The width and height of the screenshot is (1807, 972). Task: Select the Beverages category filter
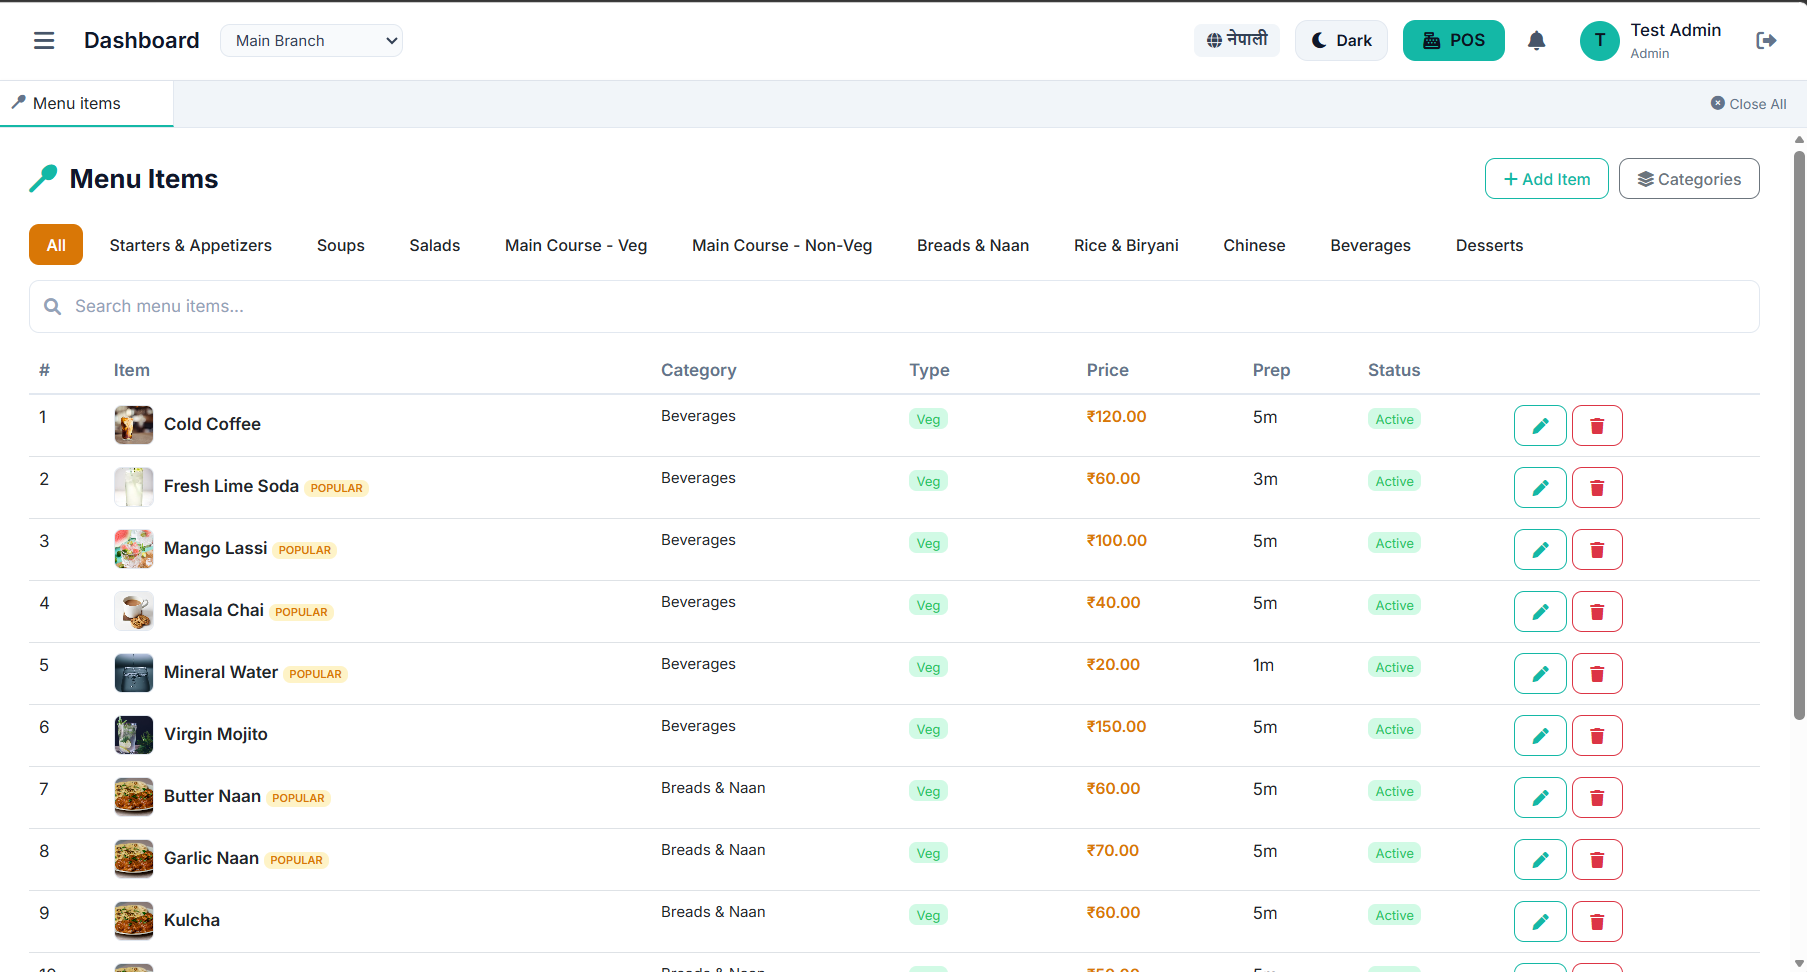(1370, 245)
